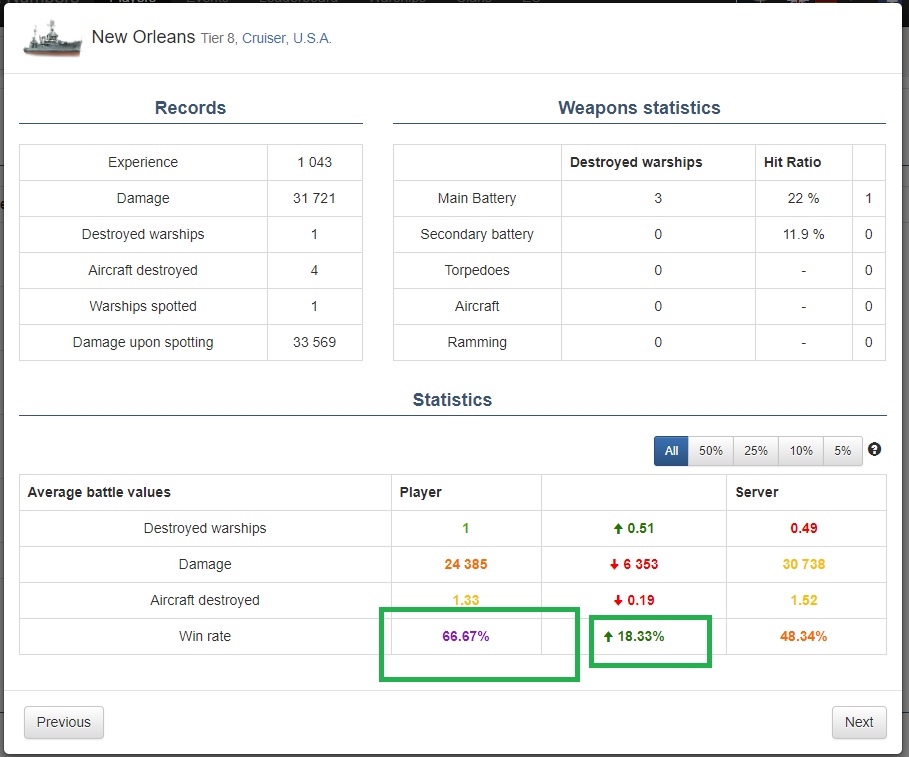Click Main Battery hit ratio 22 %

(x=803, y=198)
